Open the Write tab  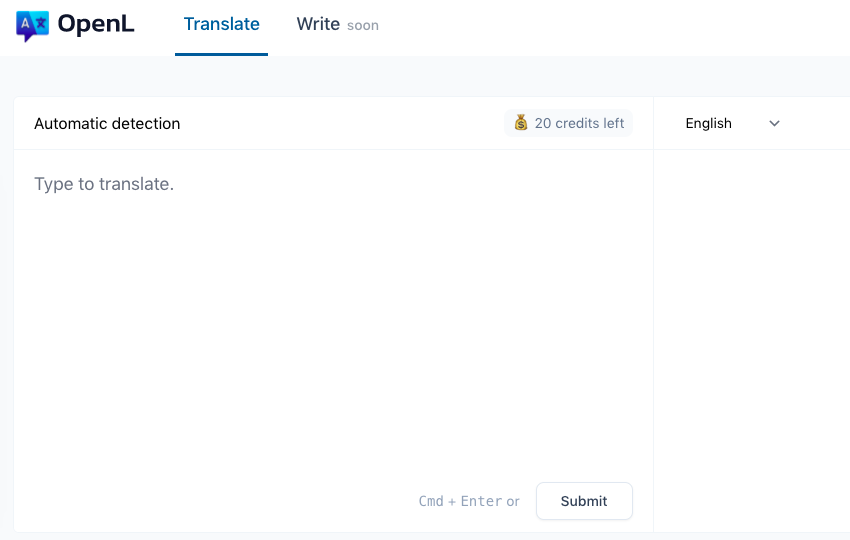(318, 25)
